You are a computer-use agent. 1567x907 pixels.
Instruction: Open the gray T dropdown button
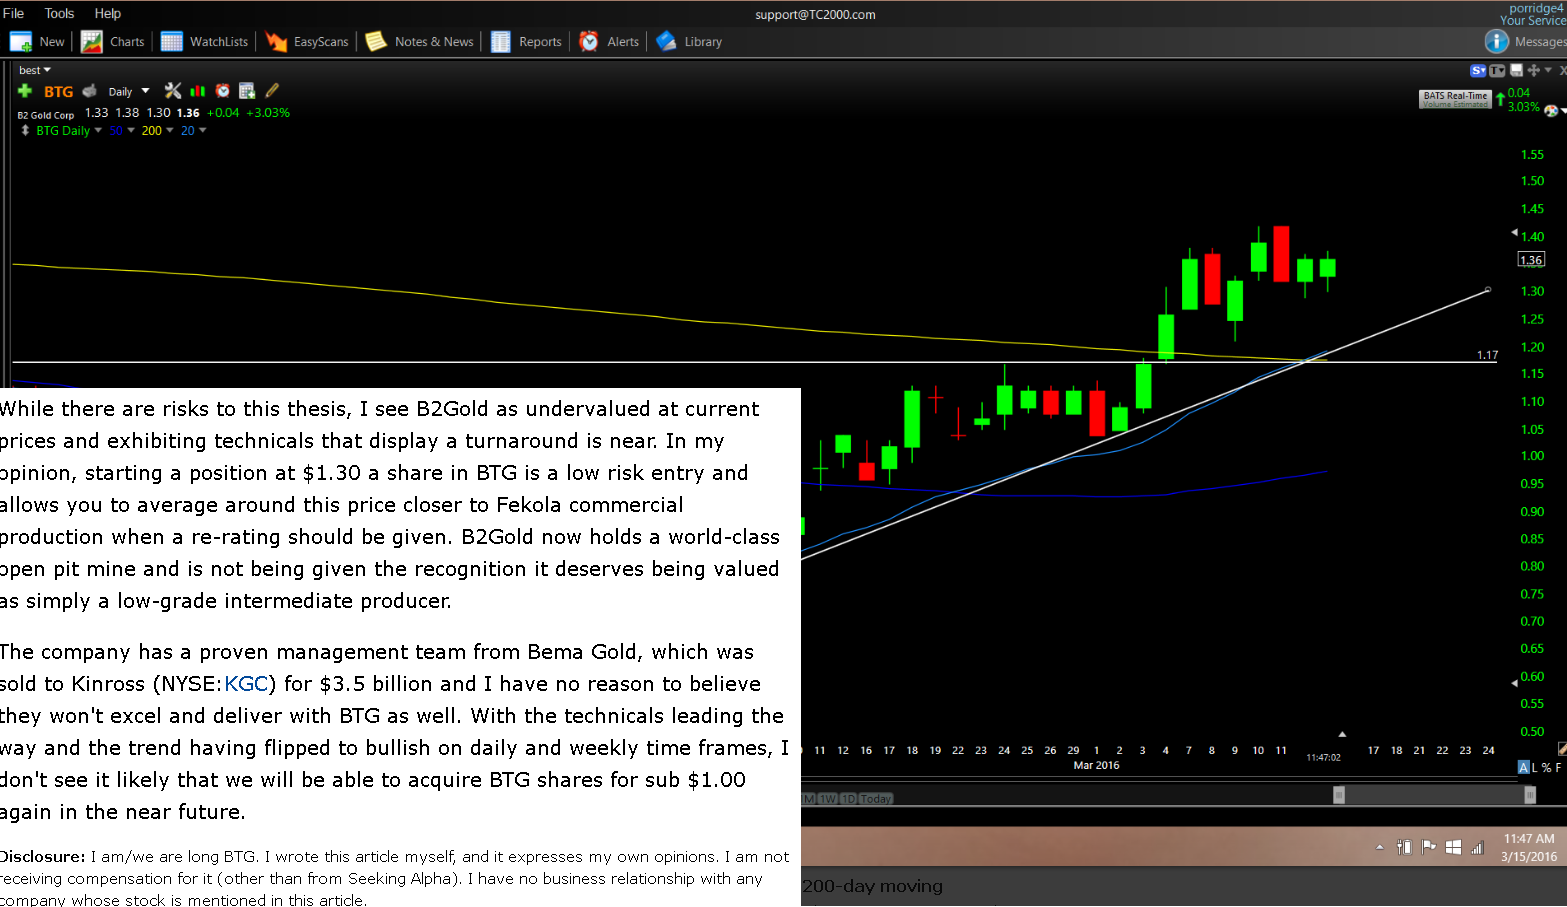coord(1497,70)
